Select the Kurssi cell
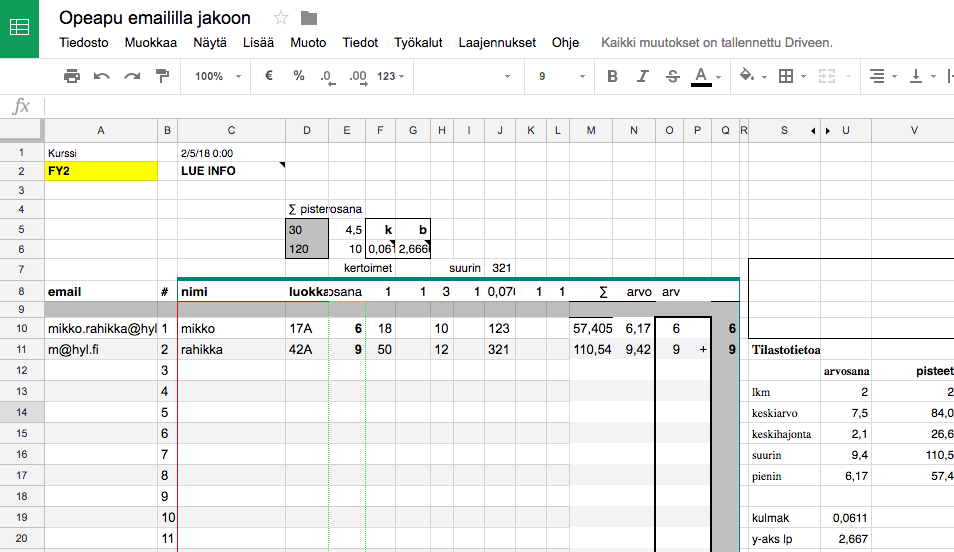This screenshot has width=954, height=552. [101, 153]
